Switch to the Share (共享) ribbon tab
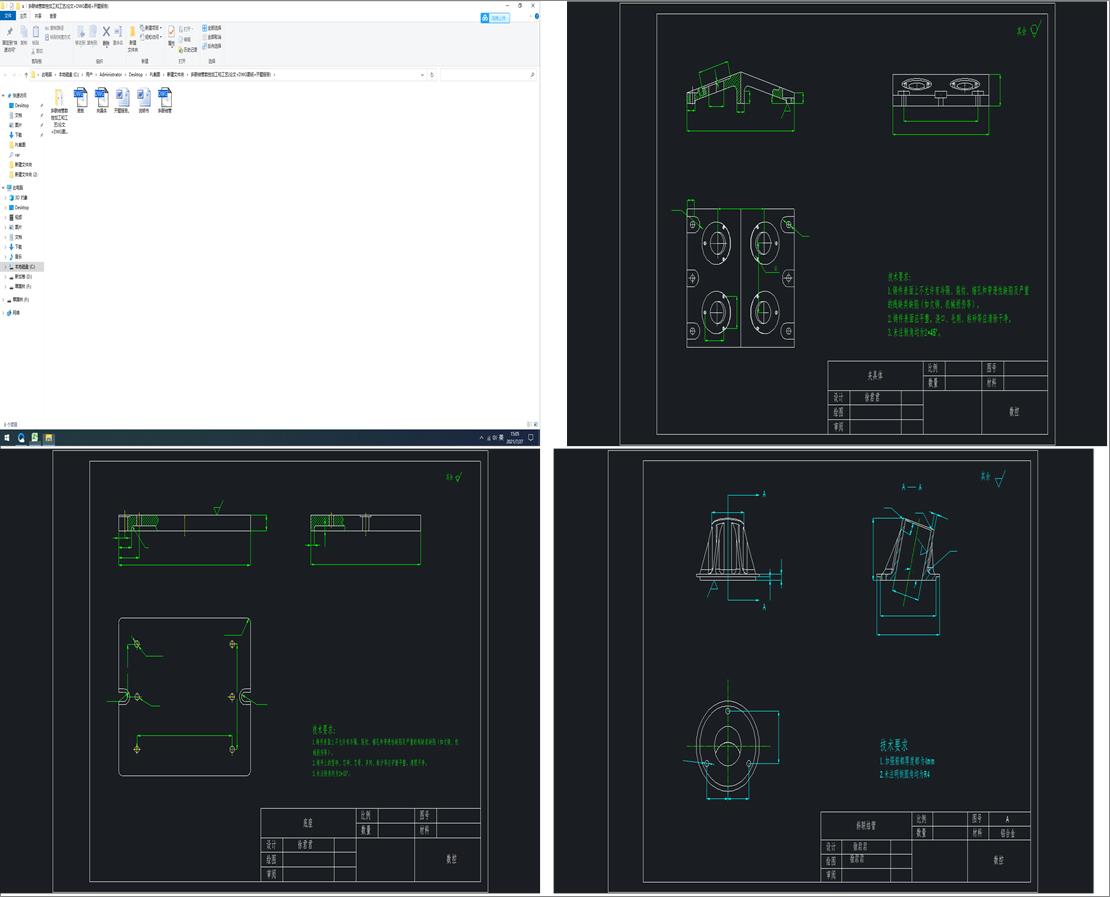1110x897 pixels. [x=38, y=16]
